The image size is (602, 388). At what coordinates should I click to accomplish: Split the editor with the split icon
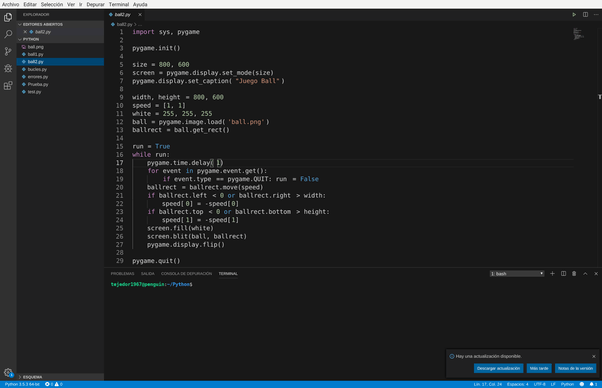click(585, 15)
